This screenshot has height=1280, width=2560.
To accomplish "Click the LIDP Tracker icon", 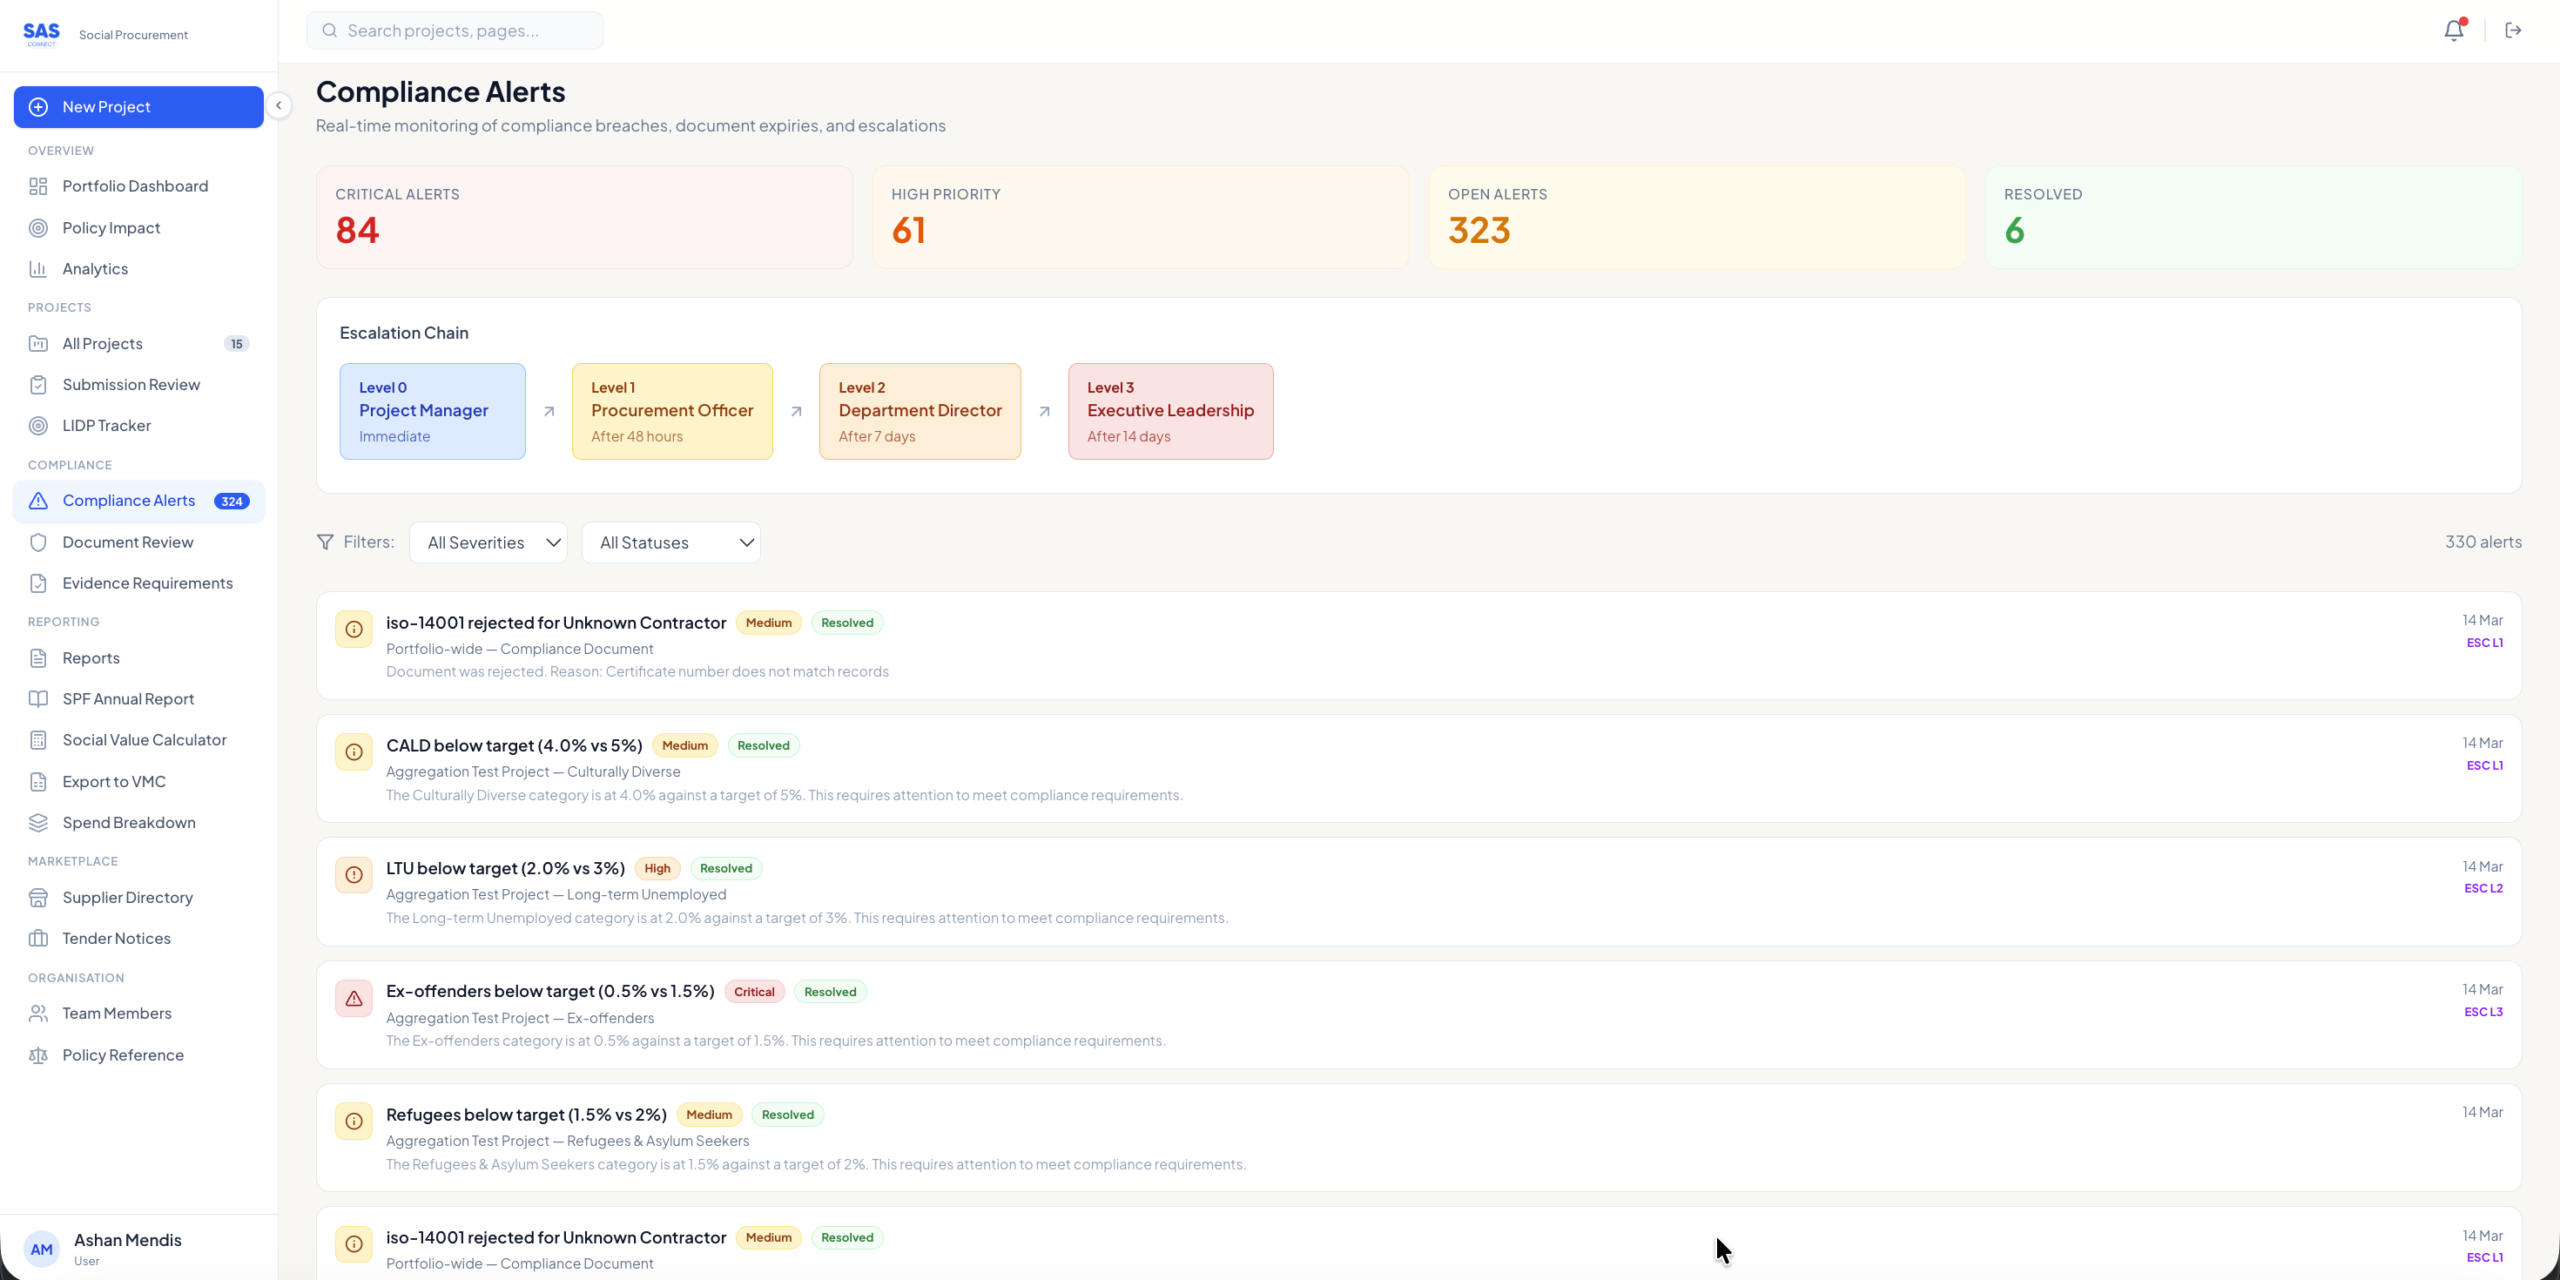I will [x=38, y=426].
